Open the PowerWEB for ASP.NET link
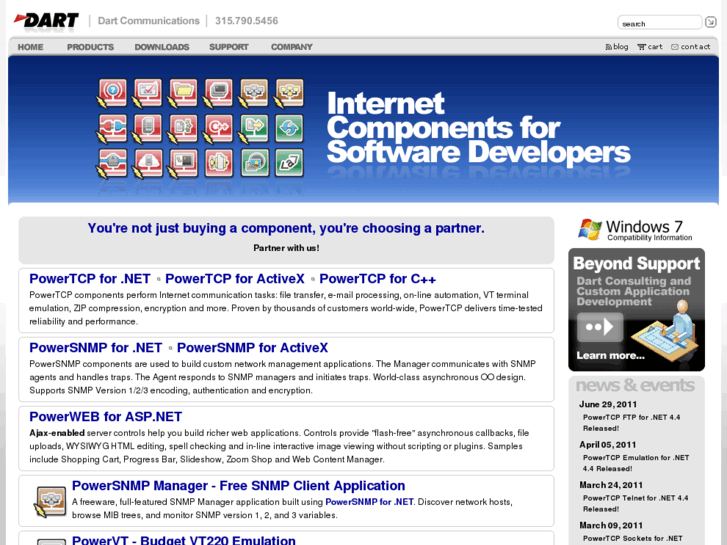The width and height of the screenshot is (727, 545). 106,417
